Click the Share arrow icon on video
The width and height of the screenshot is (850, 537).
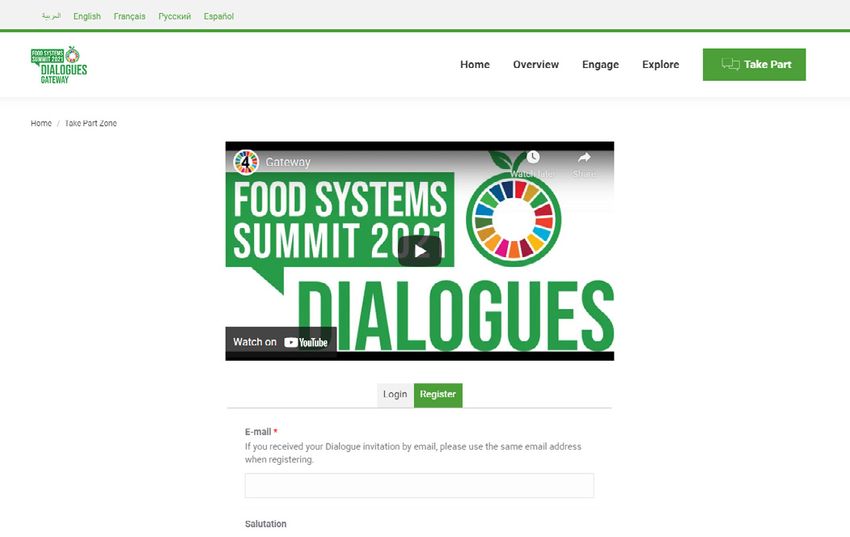click(x=584, y=157)
